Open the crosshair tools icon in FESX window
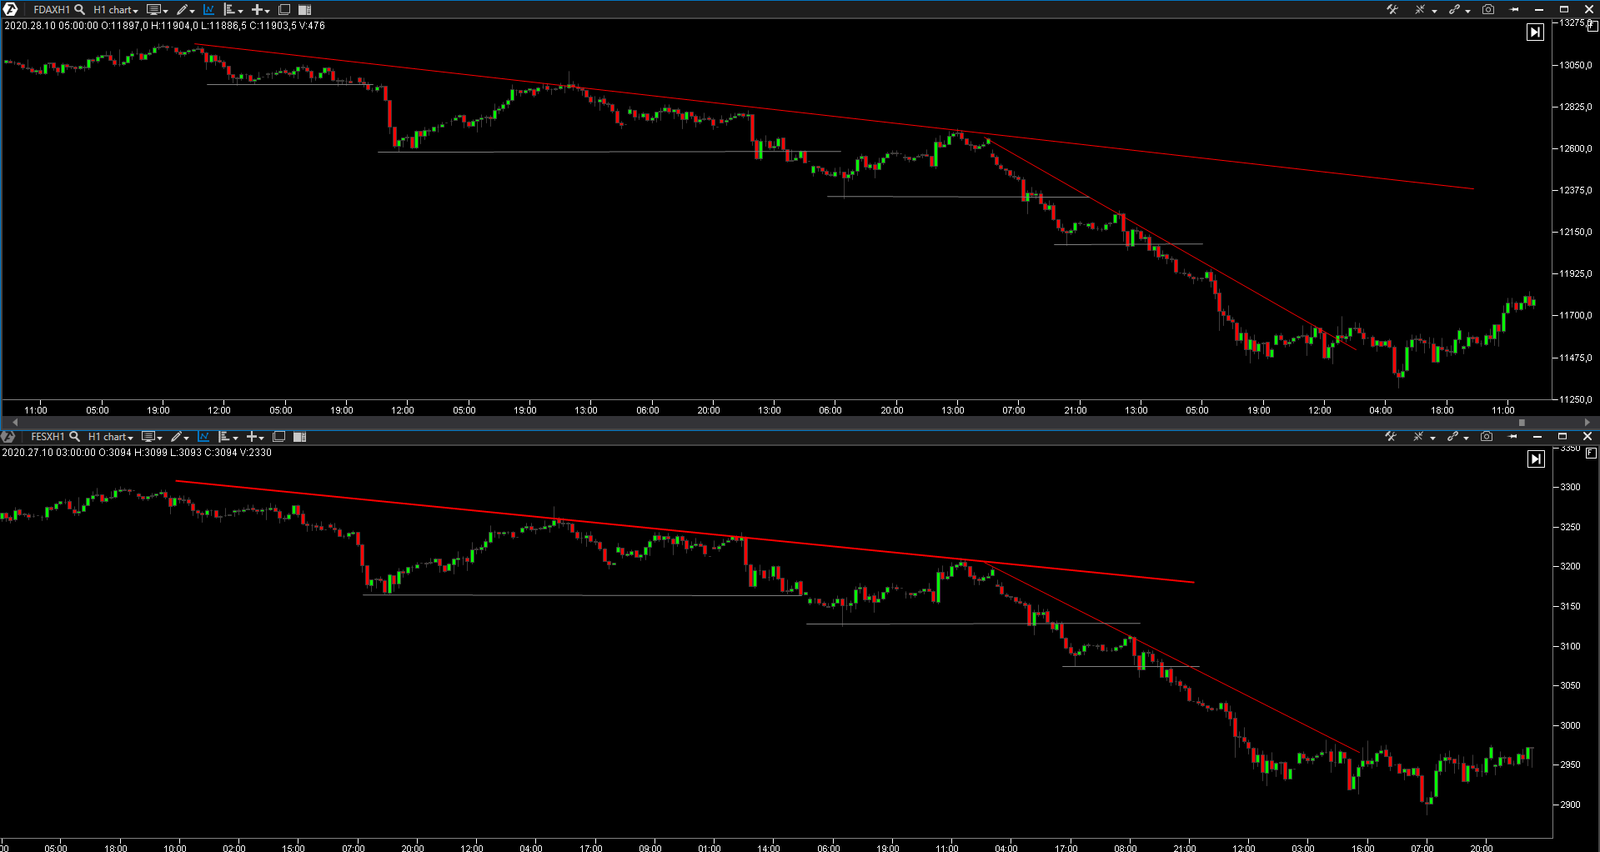 click(x=1420, y=437)
